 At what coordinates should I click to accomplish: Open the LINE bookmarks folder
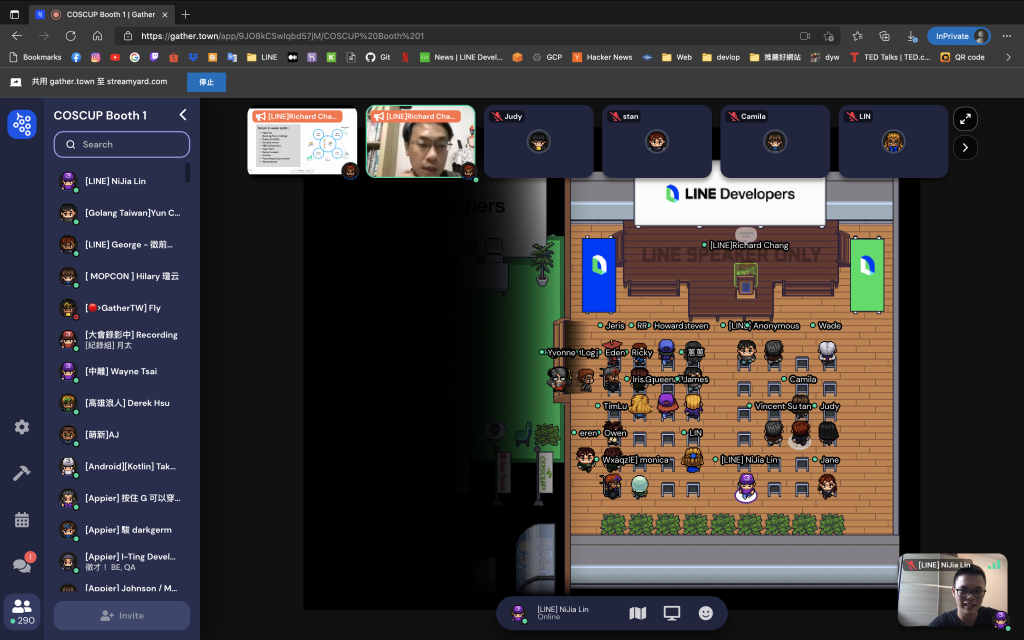point(262,57)
